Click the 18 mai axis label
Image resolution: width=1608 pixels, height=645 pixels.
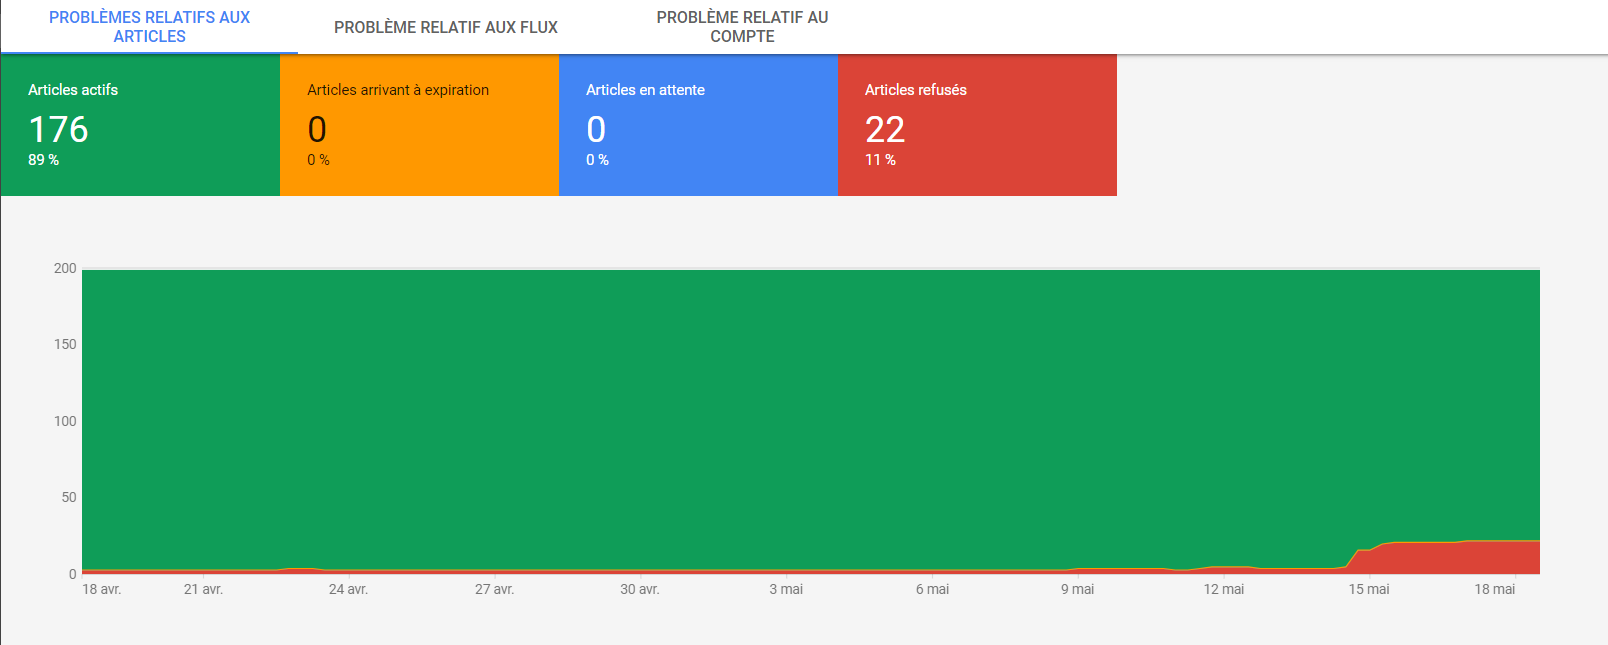tap(1494, 589)
